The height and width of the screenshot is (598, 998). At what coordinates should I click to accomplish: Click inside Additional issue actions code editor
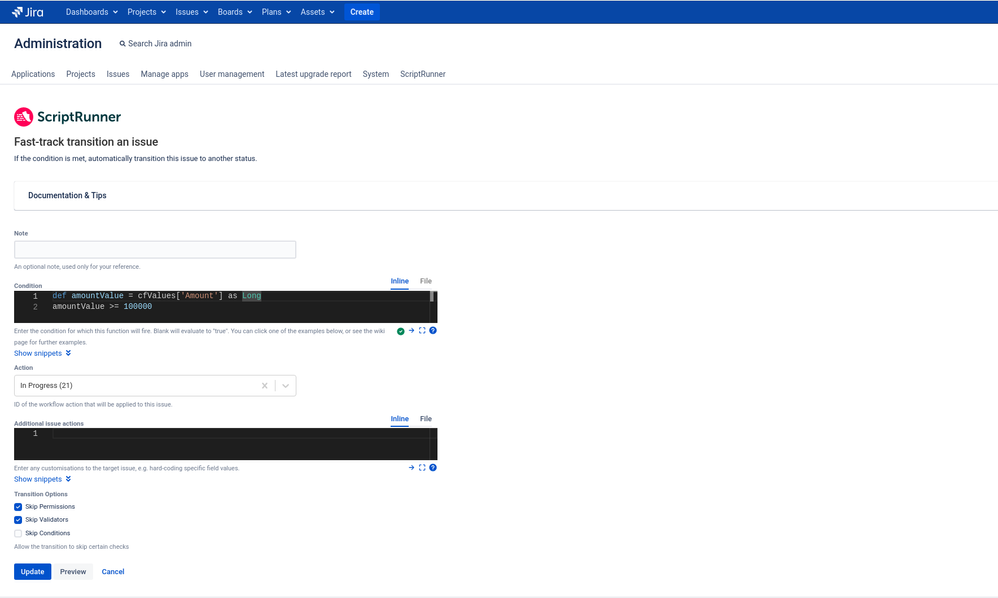point(225,444)
